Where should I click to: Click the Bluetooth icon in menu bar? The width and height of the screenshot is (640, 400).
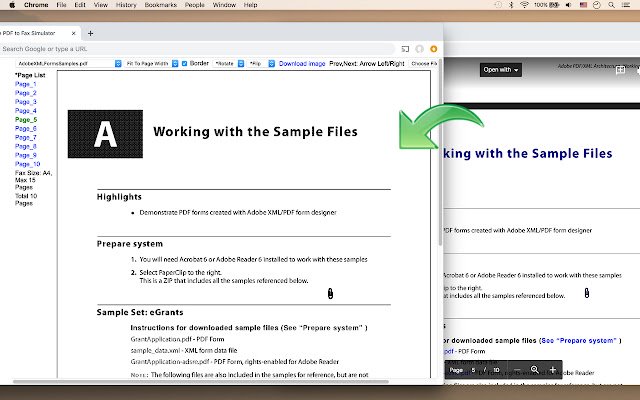[511, 5]
